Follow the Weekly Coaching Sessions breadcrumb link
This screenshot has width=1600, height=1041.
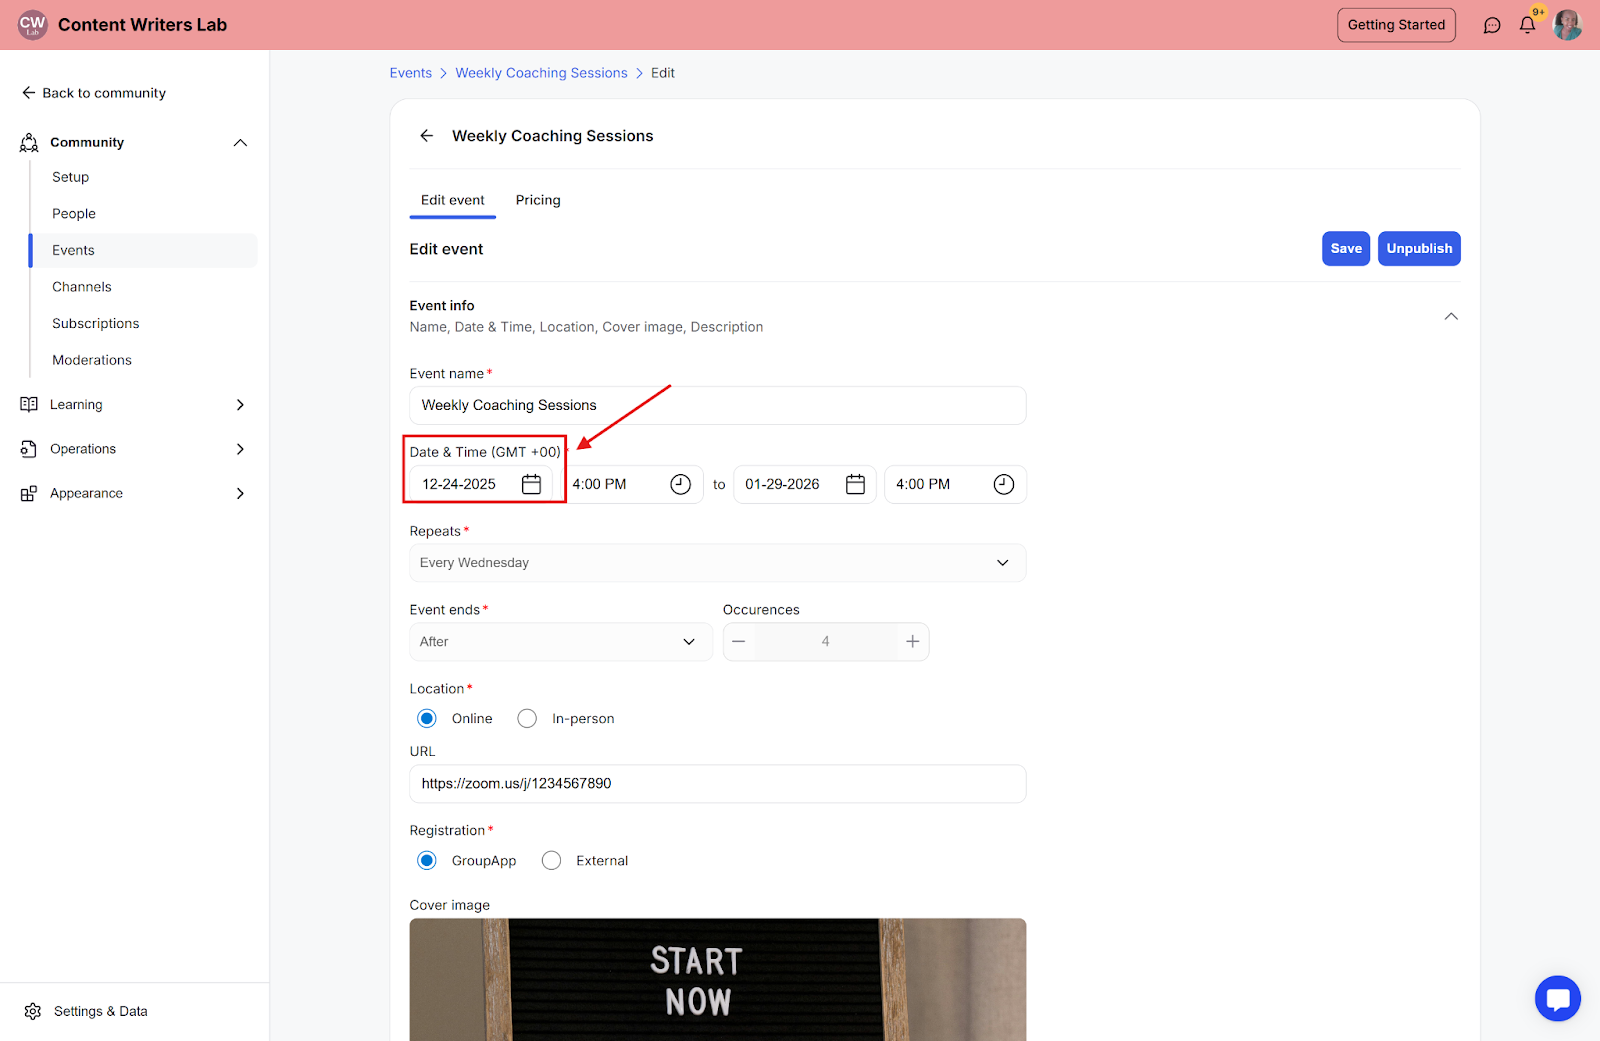click(x=542, y=73)
